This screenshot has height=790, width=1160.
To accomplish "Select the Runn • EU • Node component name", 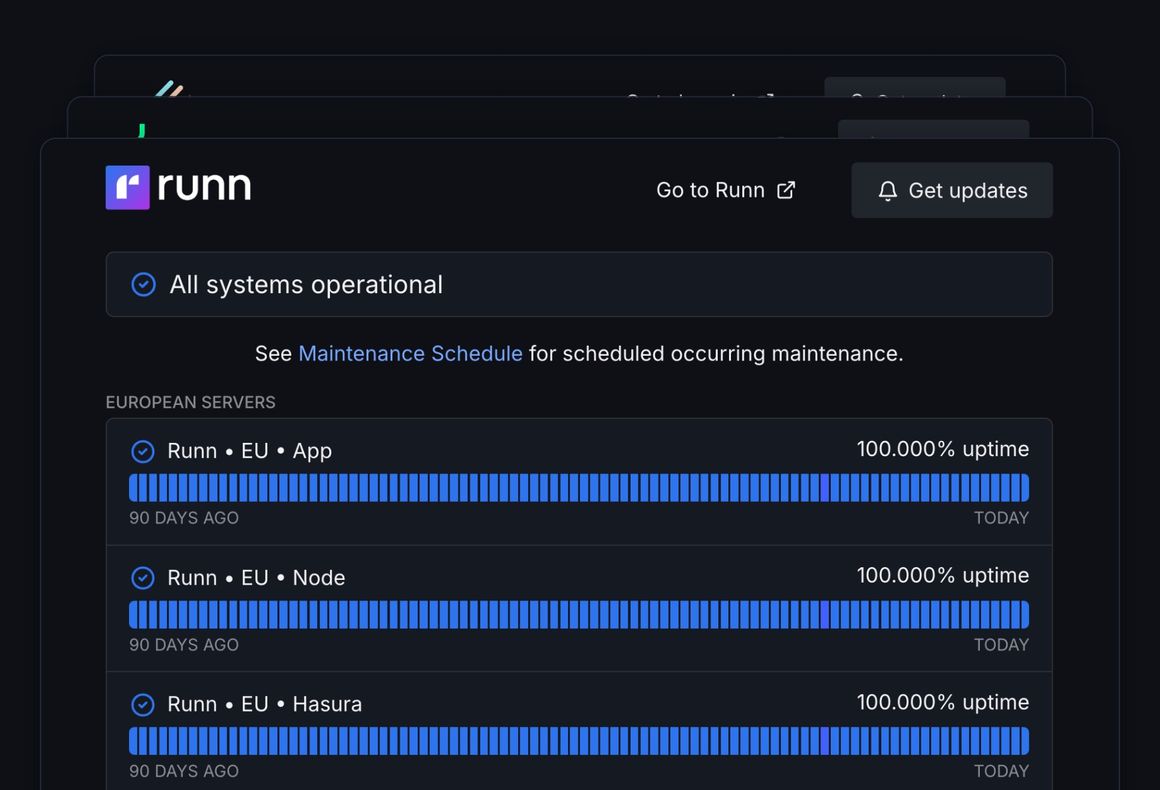I will (256, 577).
